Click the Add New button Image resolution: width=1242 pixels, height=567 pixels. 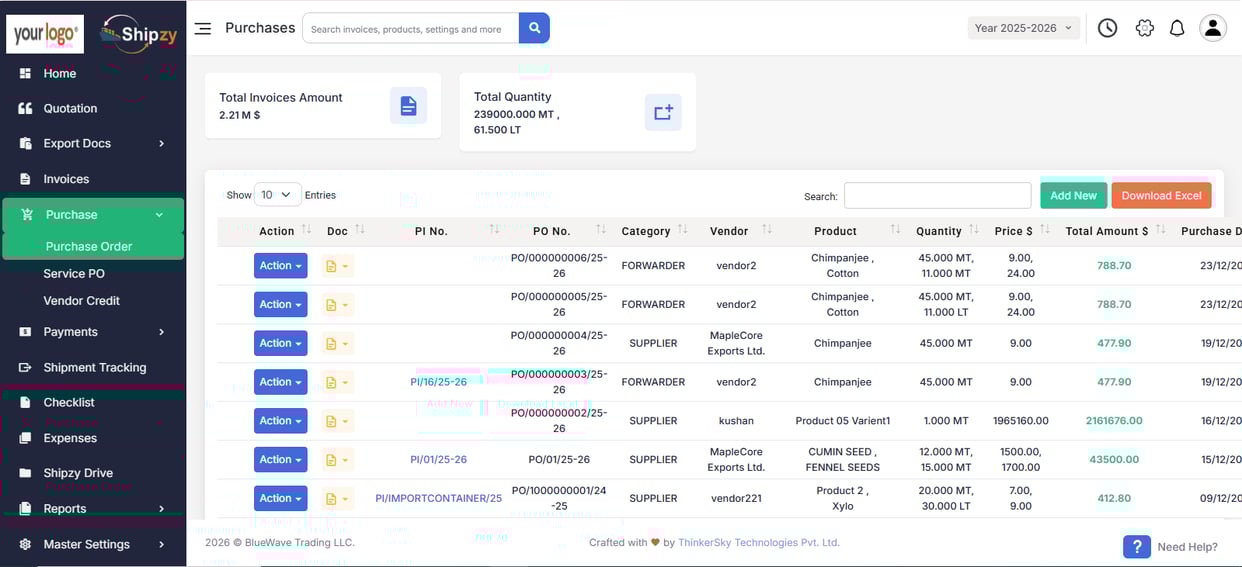coord(1073,195)
